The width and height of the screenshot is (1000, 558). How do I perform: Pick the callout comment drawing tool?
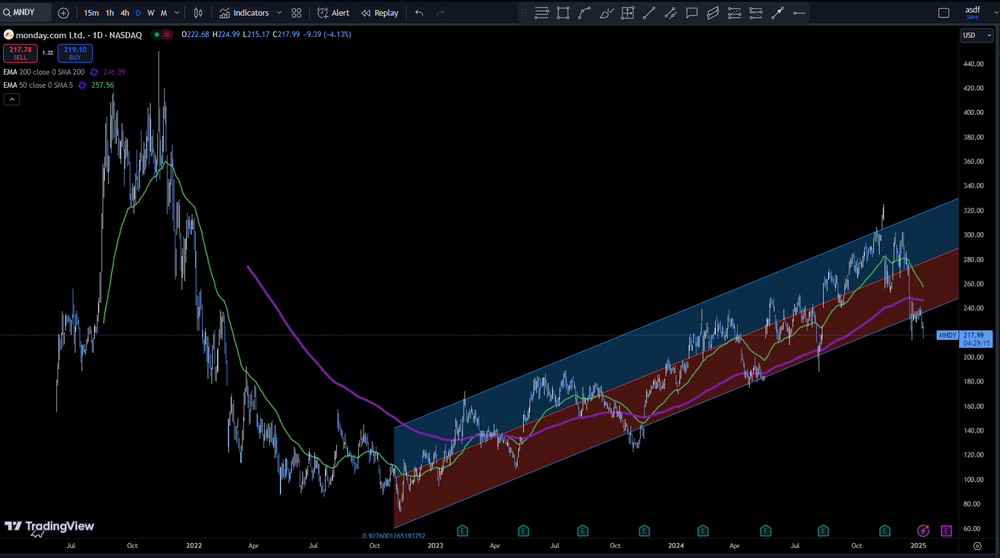pyautogui.click(x=691, y=13)
